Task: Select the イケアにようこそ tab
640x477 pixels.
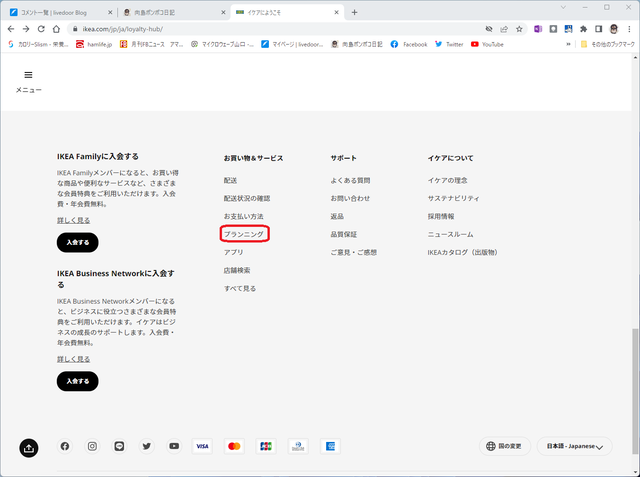Action: [287, 13]
